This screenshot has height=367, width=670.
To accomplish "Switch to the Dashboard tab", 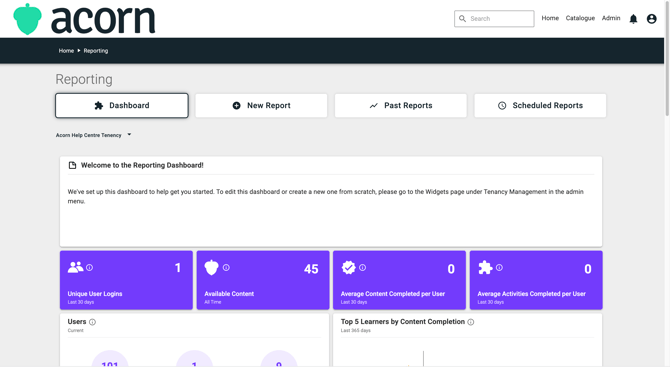I will [122, 106].
